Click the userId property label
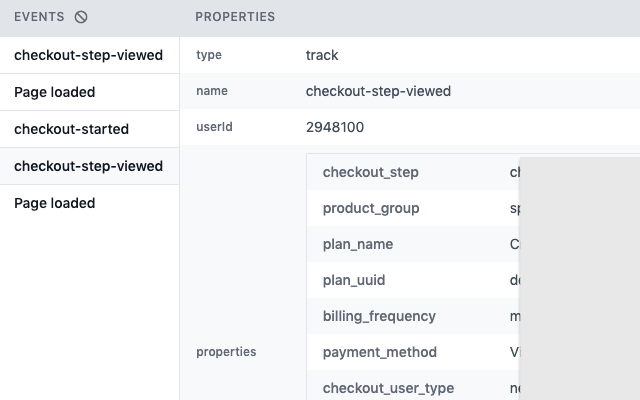This screenshot has width=640, height=400. [214, 127]
